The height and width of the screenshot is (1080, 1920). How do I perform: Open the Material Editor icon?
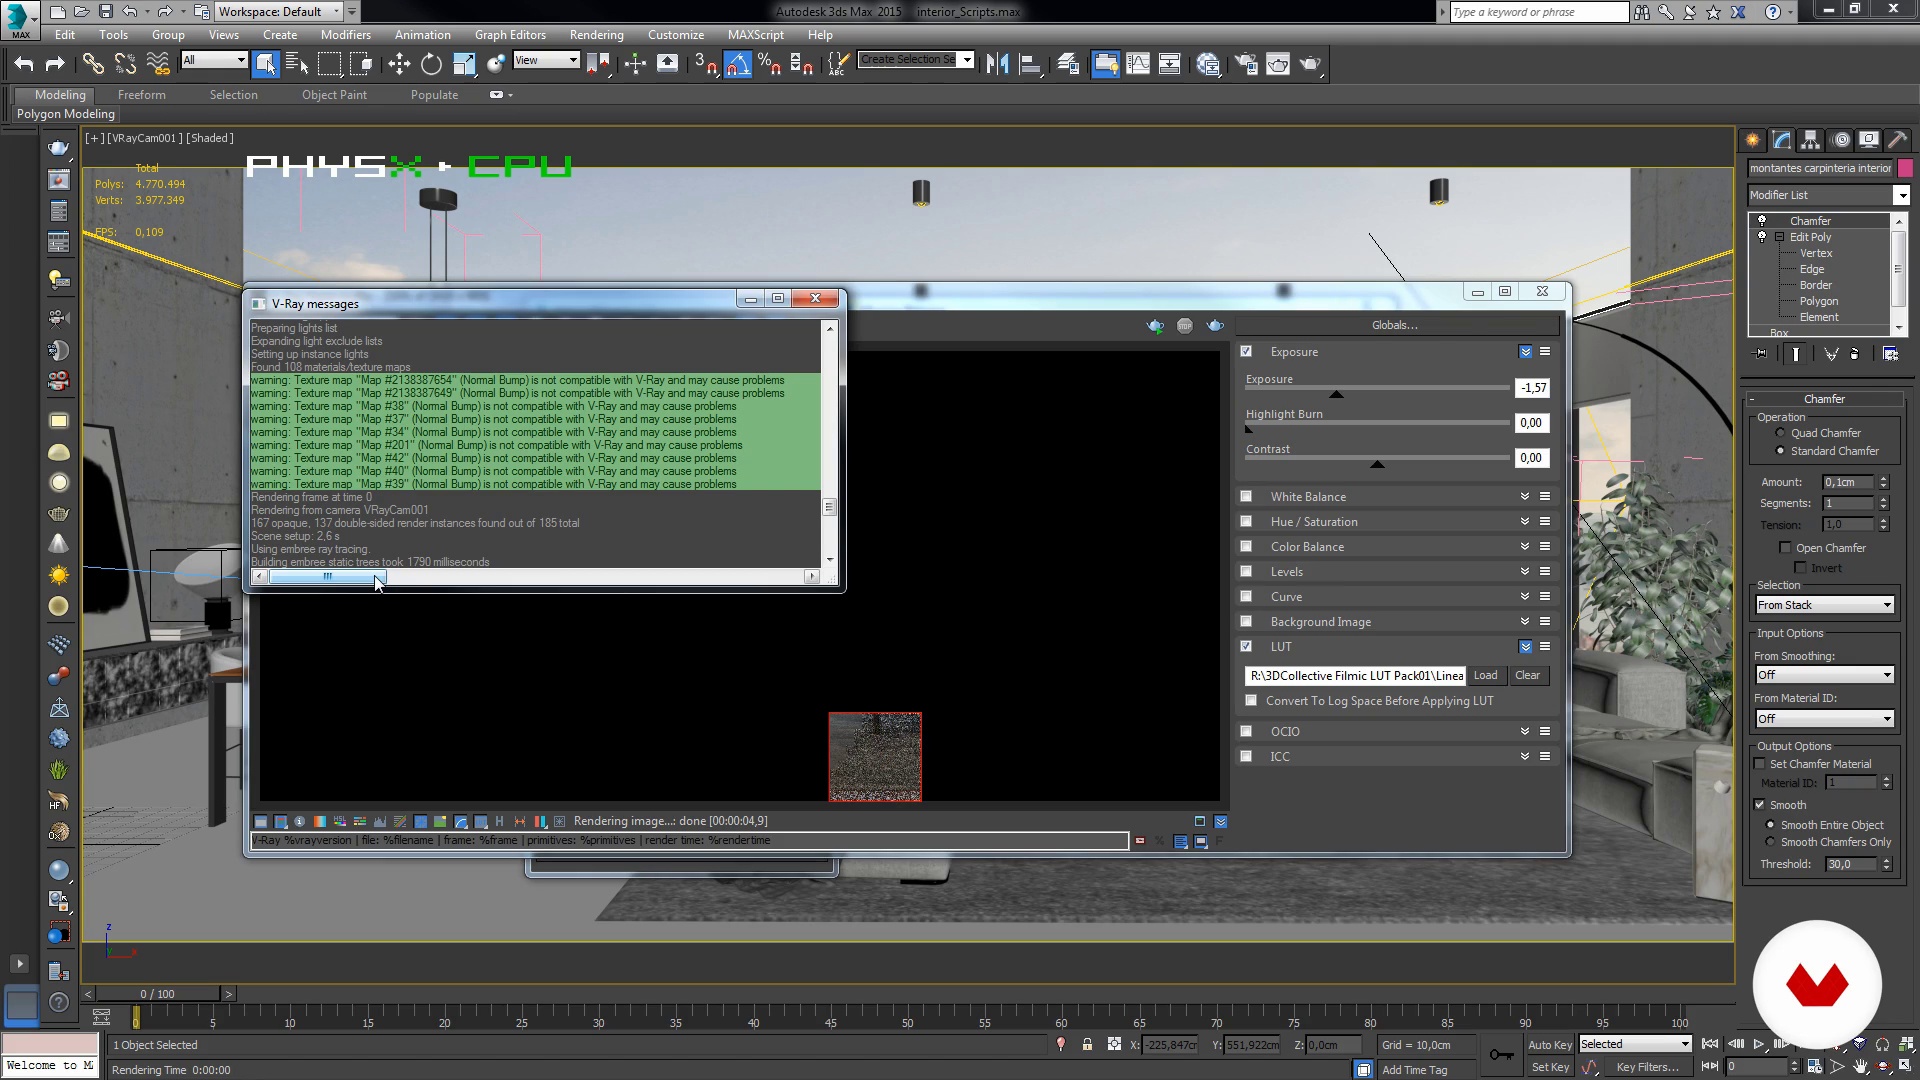coord(1208,64)
